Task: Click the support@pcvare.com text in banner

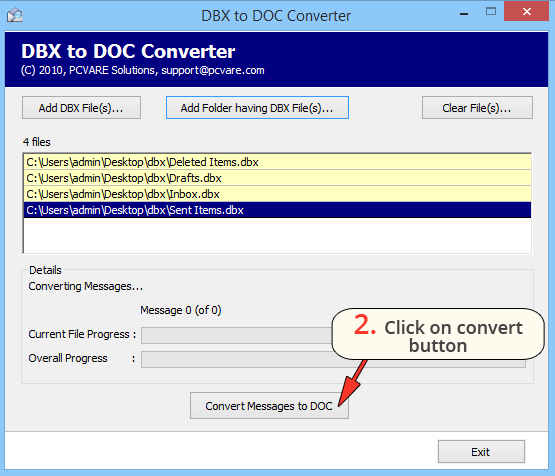Action: click(213, 70)
